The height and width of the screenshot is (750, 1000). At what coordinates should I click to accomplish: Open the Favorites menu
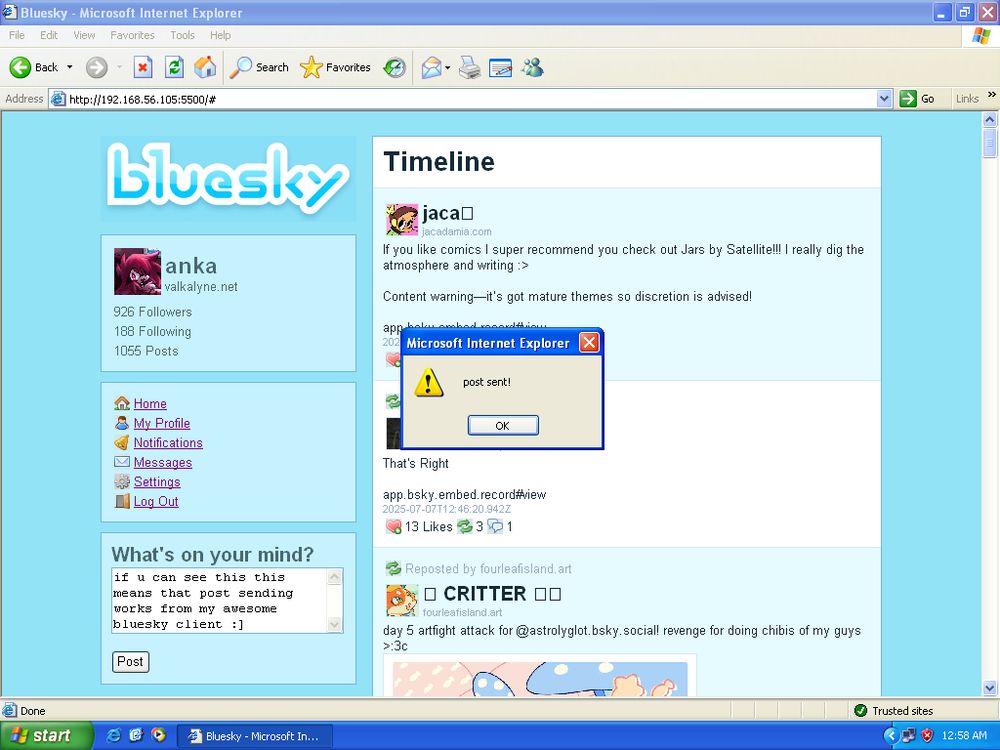(132, 35)
